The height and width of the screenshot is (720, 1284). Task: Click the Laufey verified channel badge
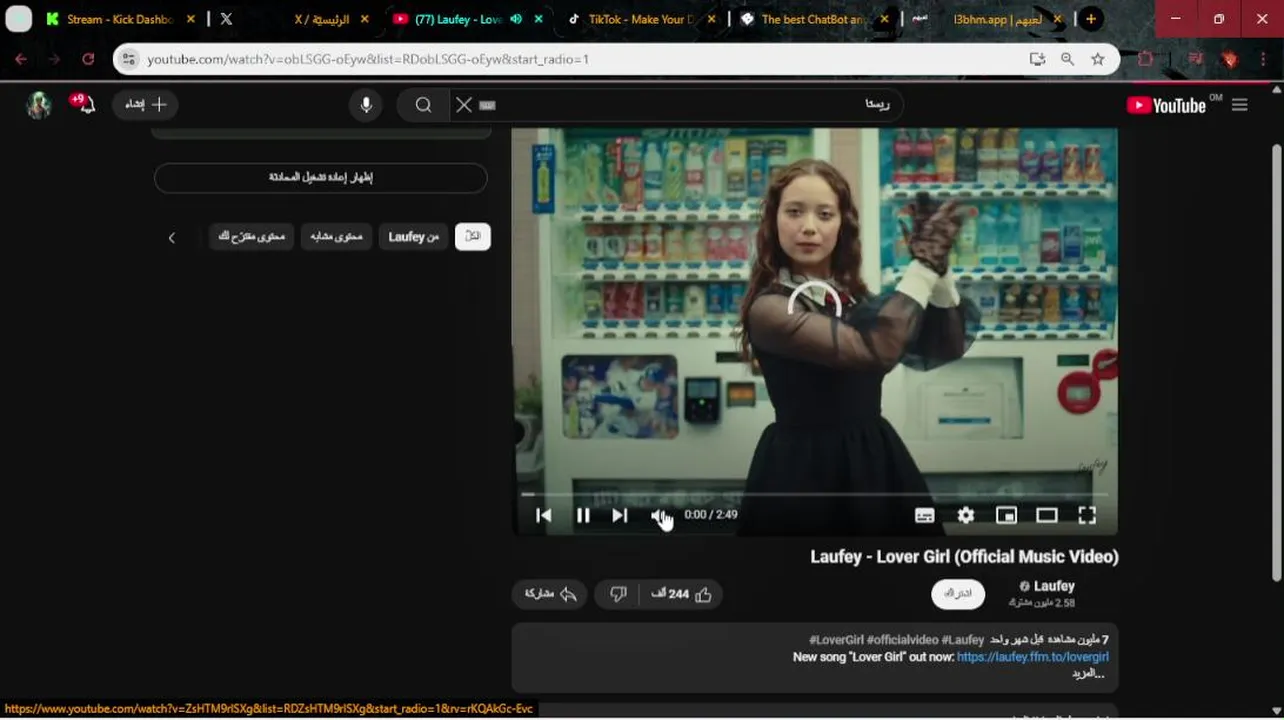(1024, 587)
